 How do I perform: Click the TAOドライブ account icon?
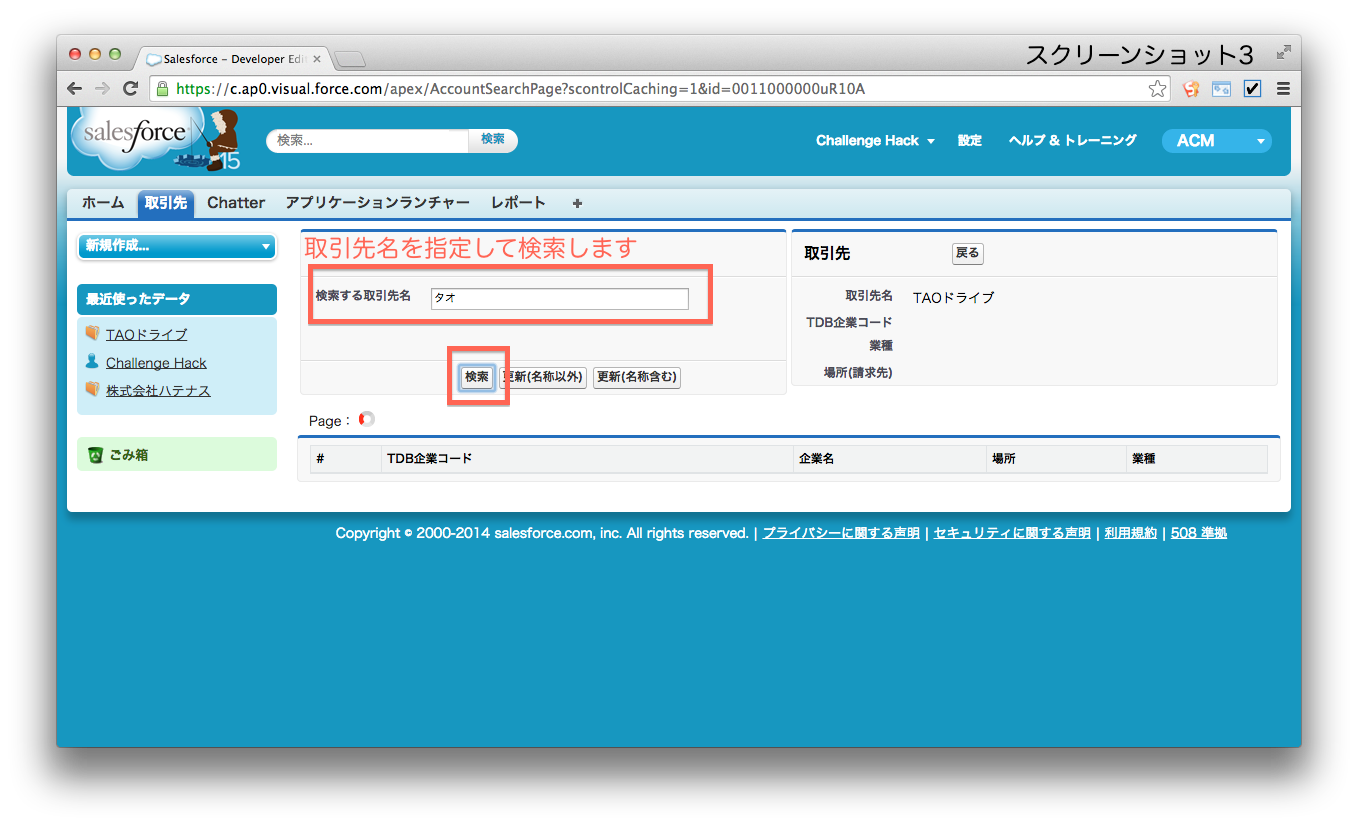coord(92,333)
